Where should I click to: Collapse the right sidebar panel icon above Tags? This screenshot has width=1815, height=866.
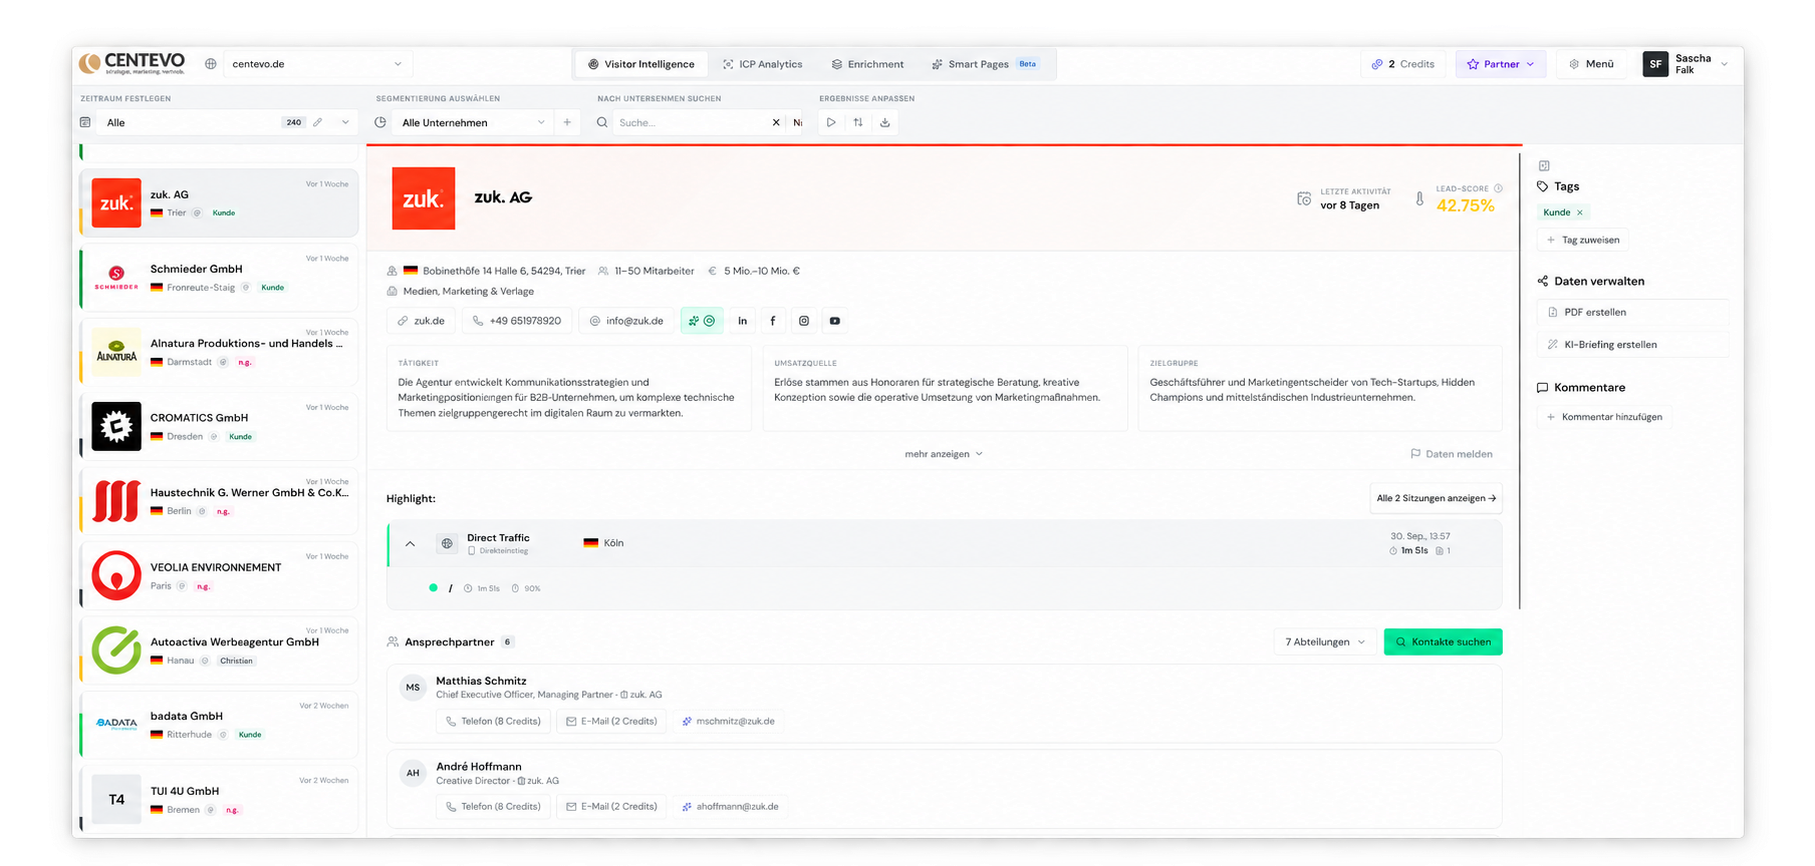1544,166
